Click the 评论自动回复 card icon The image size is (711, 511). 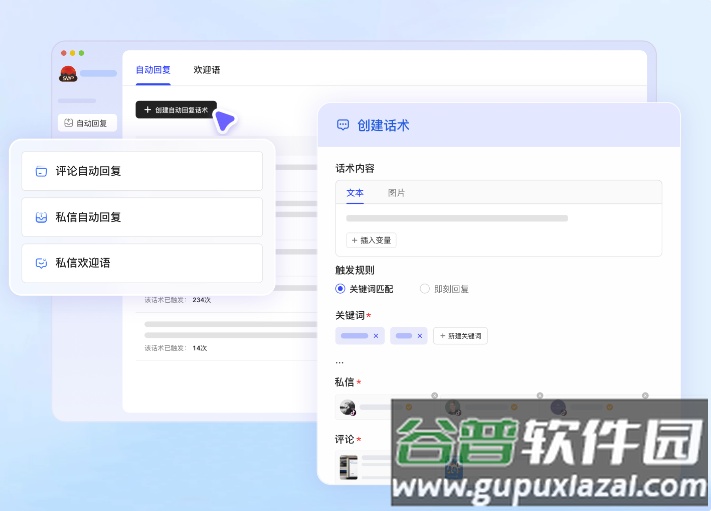41,171
